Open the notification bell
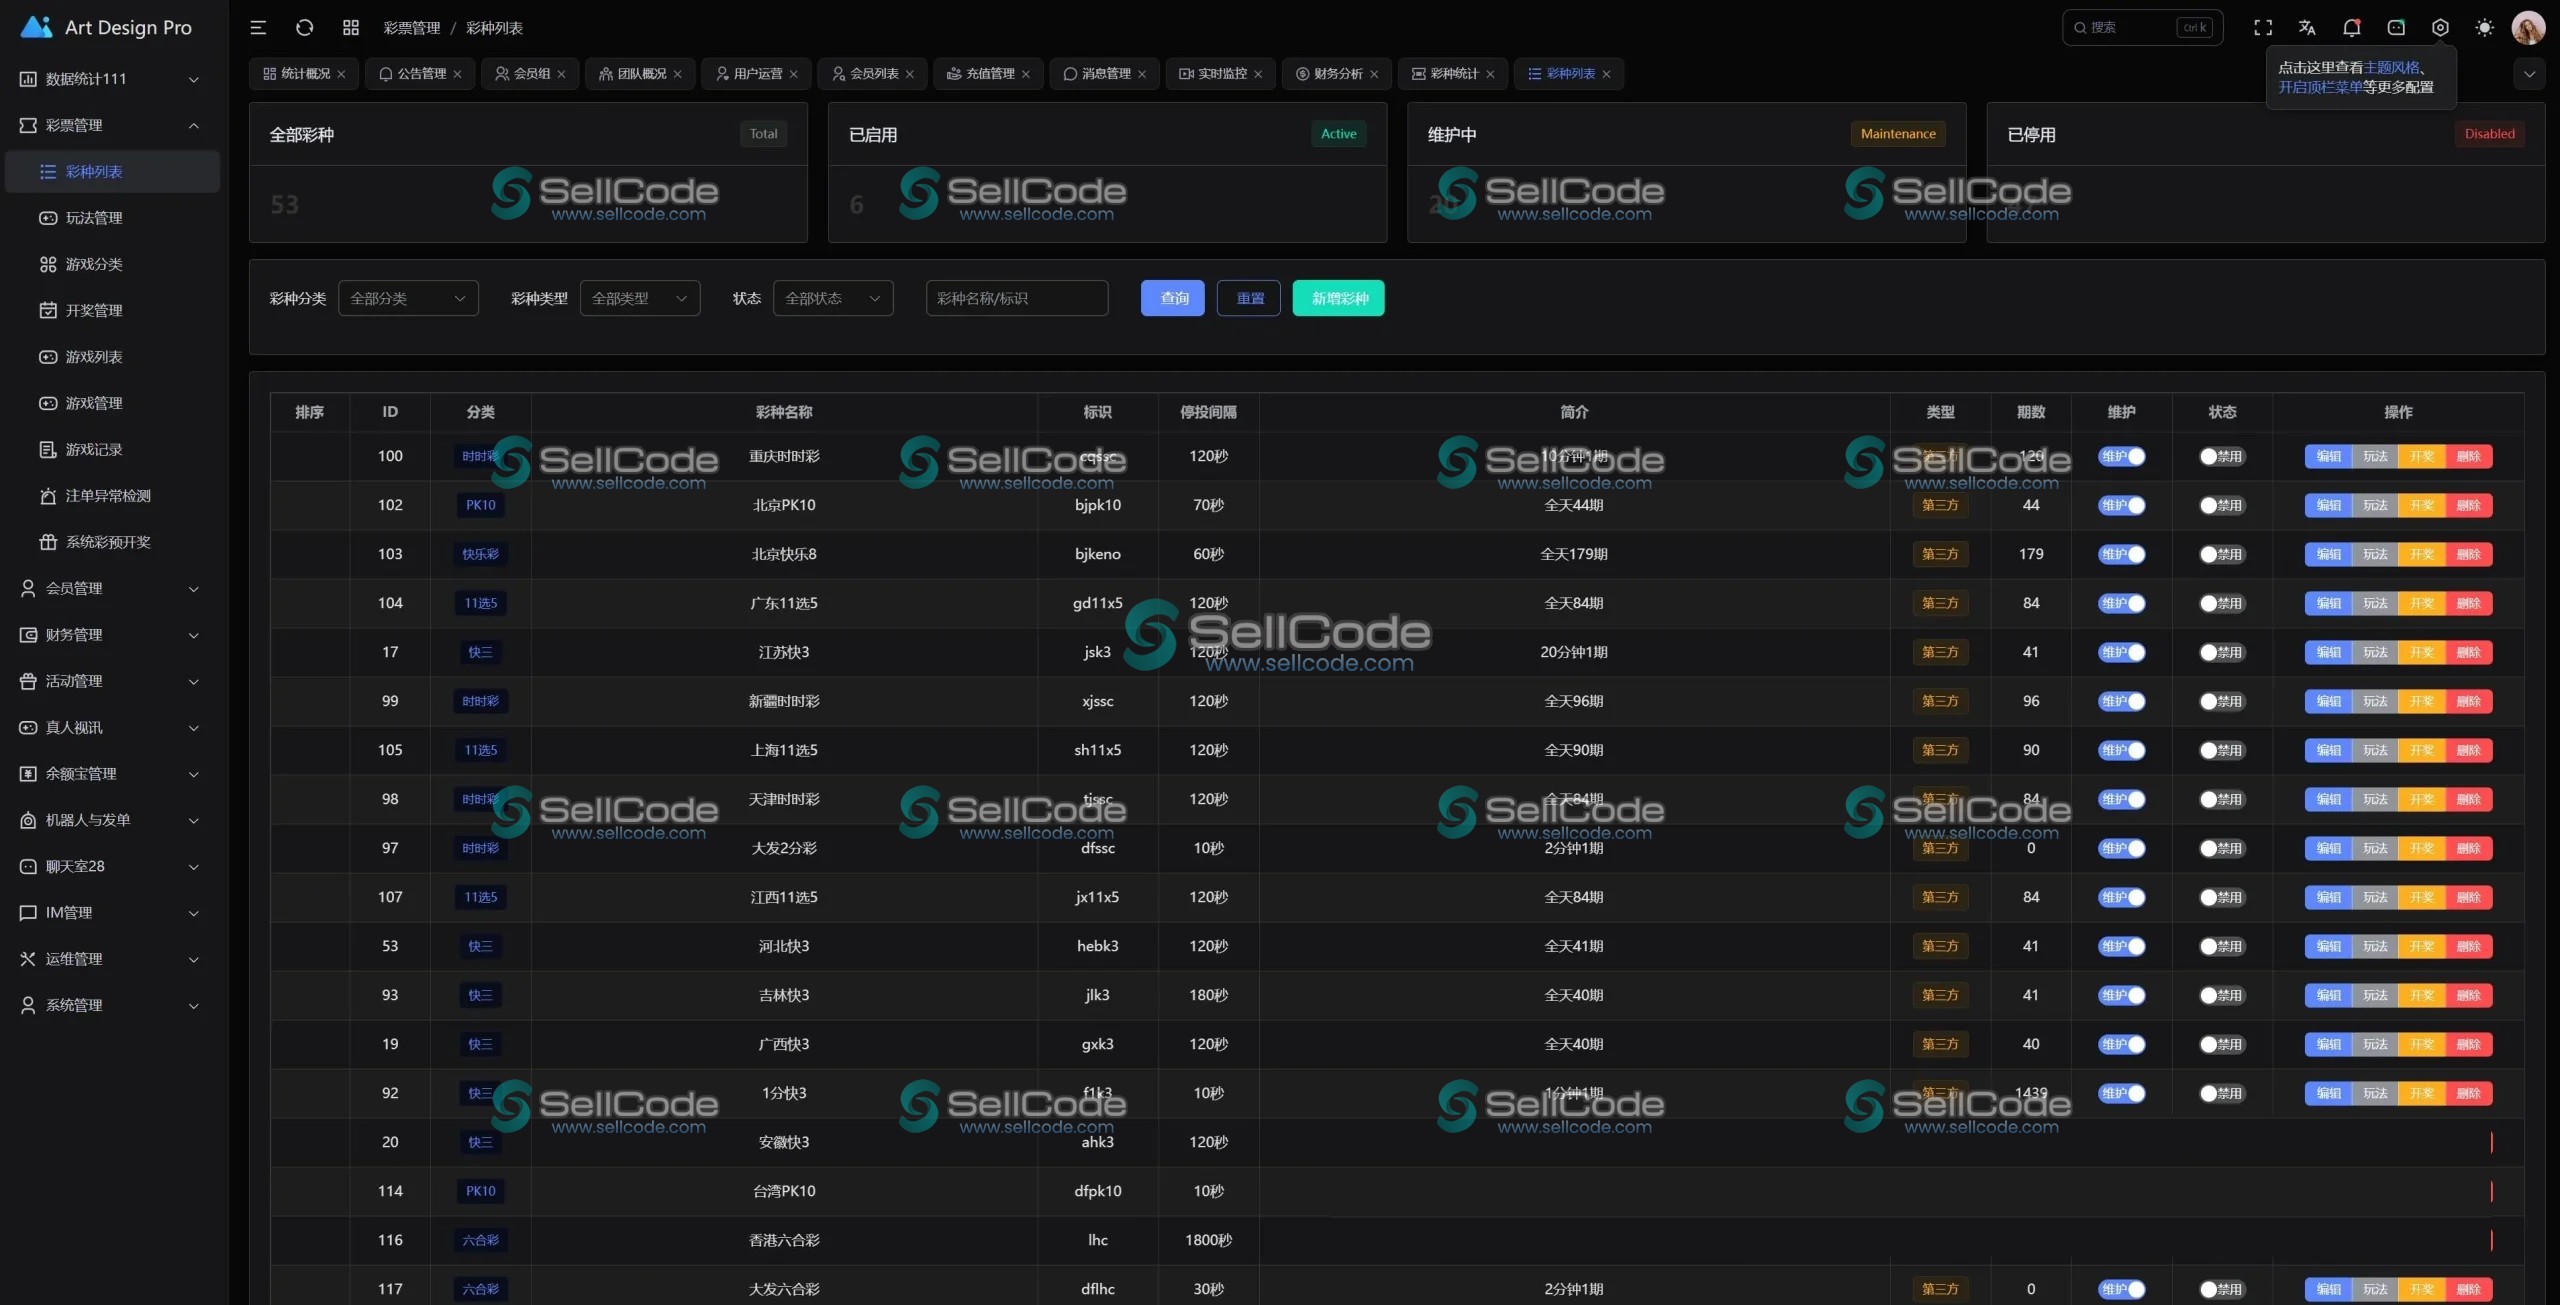 pos(2352,28)
